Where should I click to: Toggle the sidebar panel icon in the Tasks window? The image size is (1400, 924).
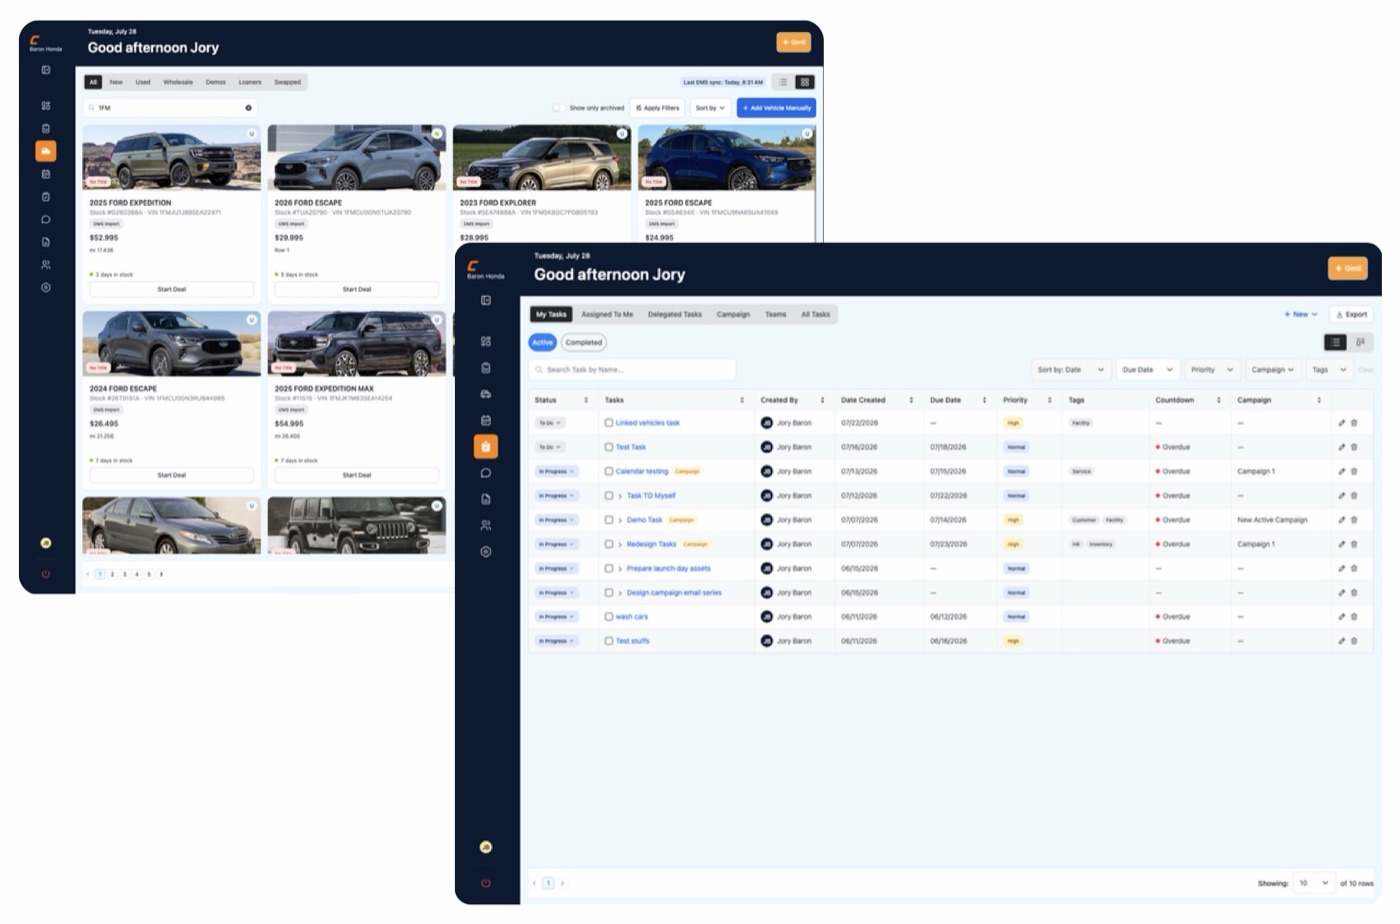[485, 300]
